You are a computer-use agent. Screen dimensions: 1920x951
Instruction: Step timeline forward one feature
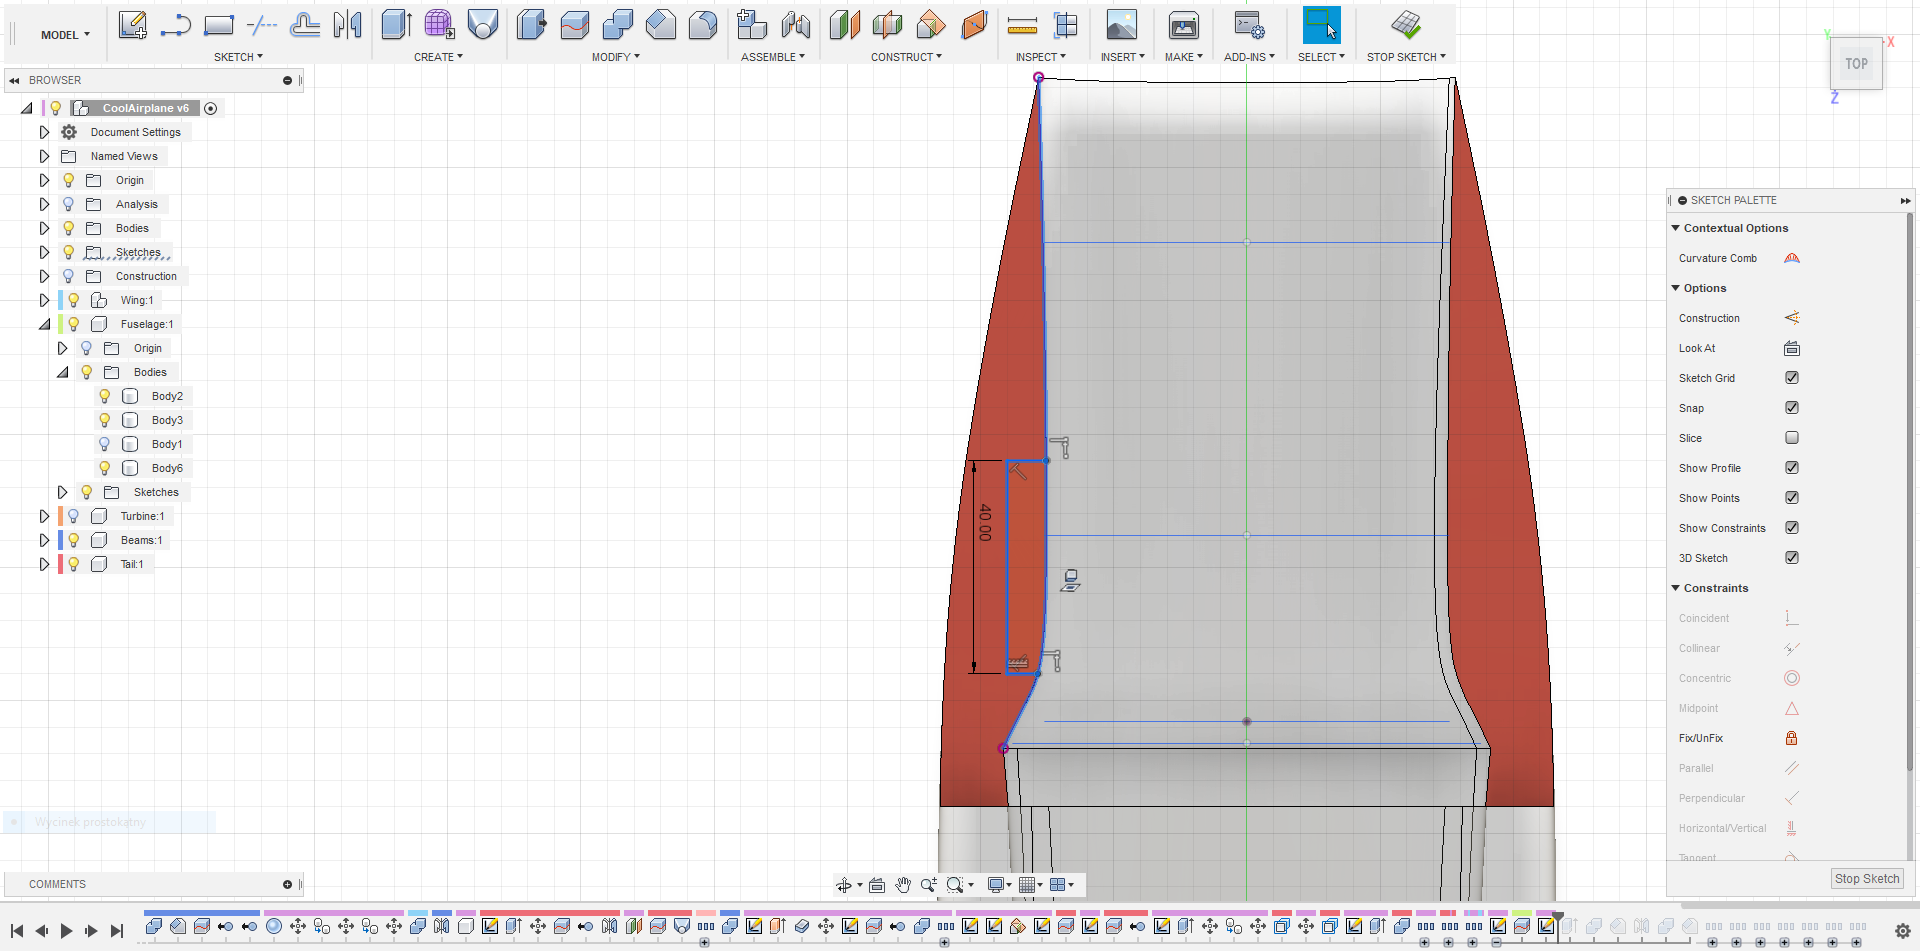pyautogui.click(x=91, y=931)
